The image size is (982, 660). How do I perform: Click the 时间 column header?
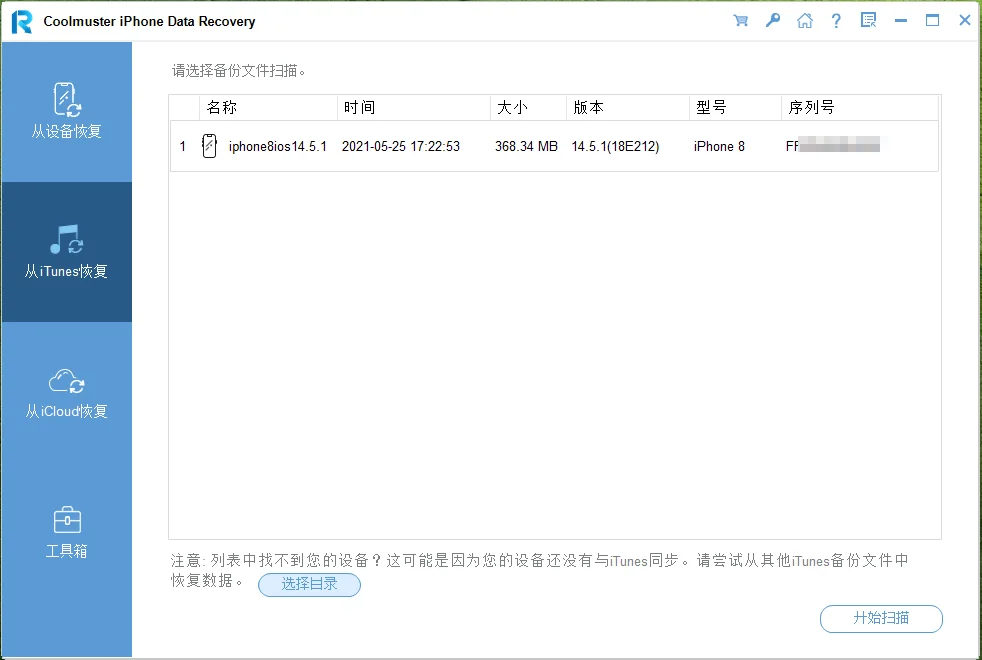(x=356, y=107)
